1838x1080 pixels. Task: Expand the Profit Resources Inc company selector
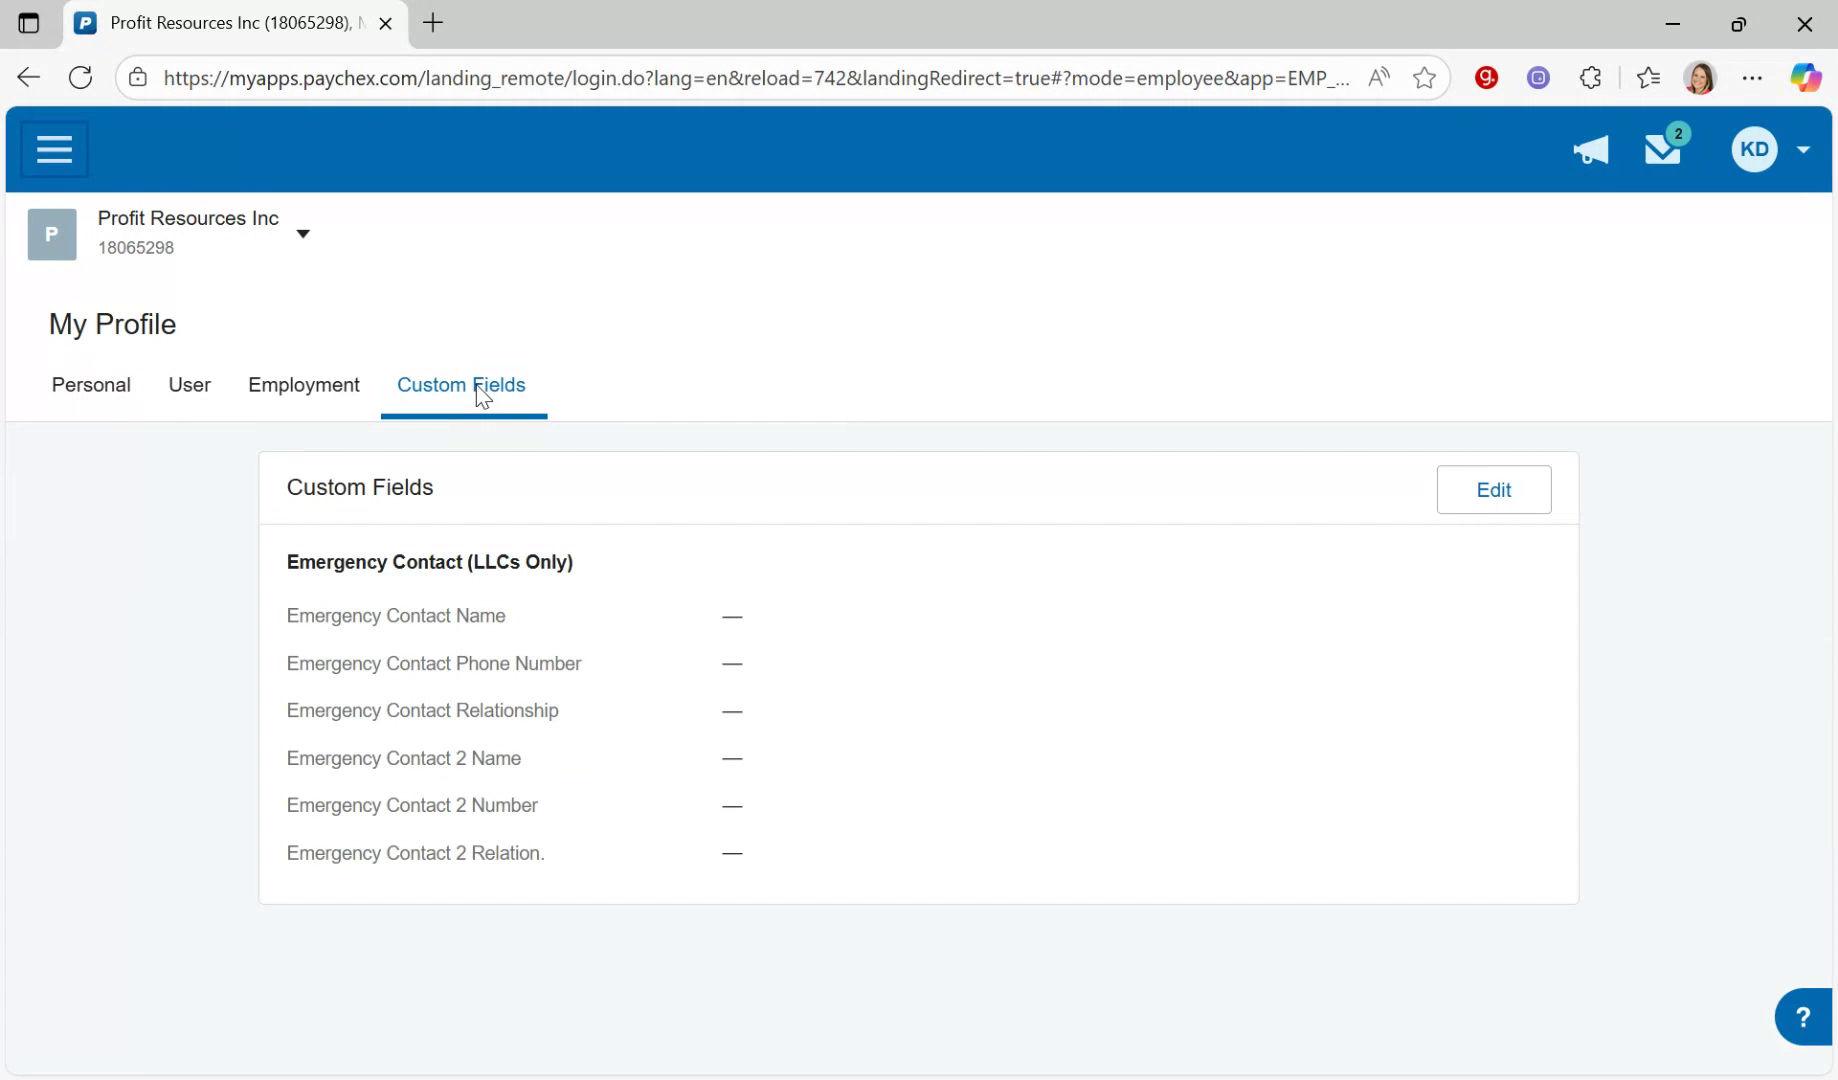[x=303, y=233]
